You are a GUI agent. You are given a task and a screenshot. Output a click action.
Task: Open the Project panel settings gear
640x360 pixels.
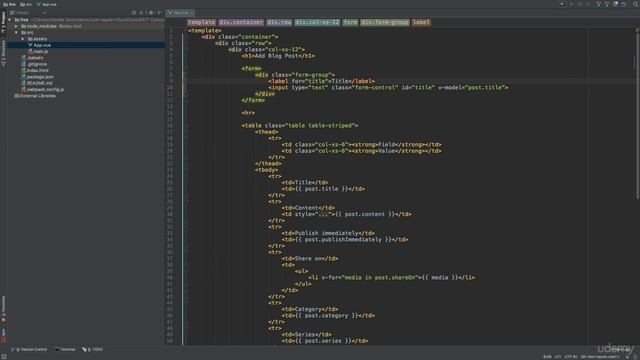pos(151,13)
